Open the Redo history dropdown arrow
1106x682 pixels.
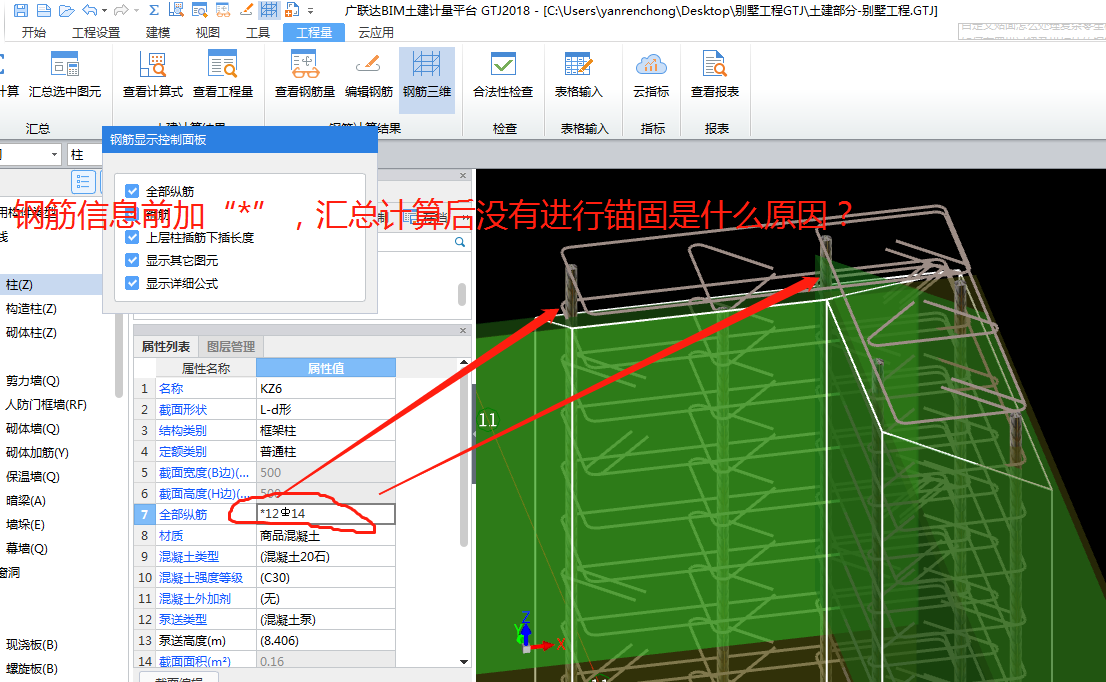tap(137, 11)
